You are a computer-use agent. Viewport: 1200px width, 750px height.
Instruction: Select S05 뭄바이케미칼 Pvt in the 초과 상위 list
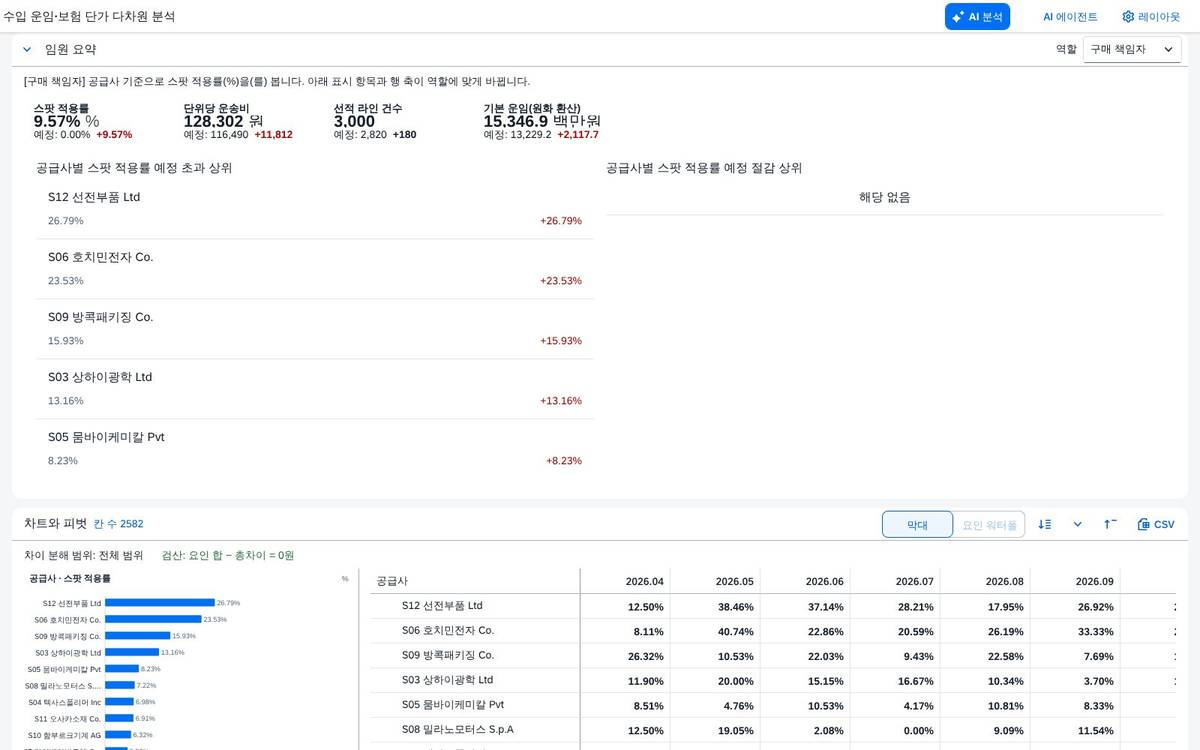(x=315, y=449)
